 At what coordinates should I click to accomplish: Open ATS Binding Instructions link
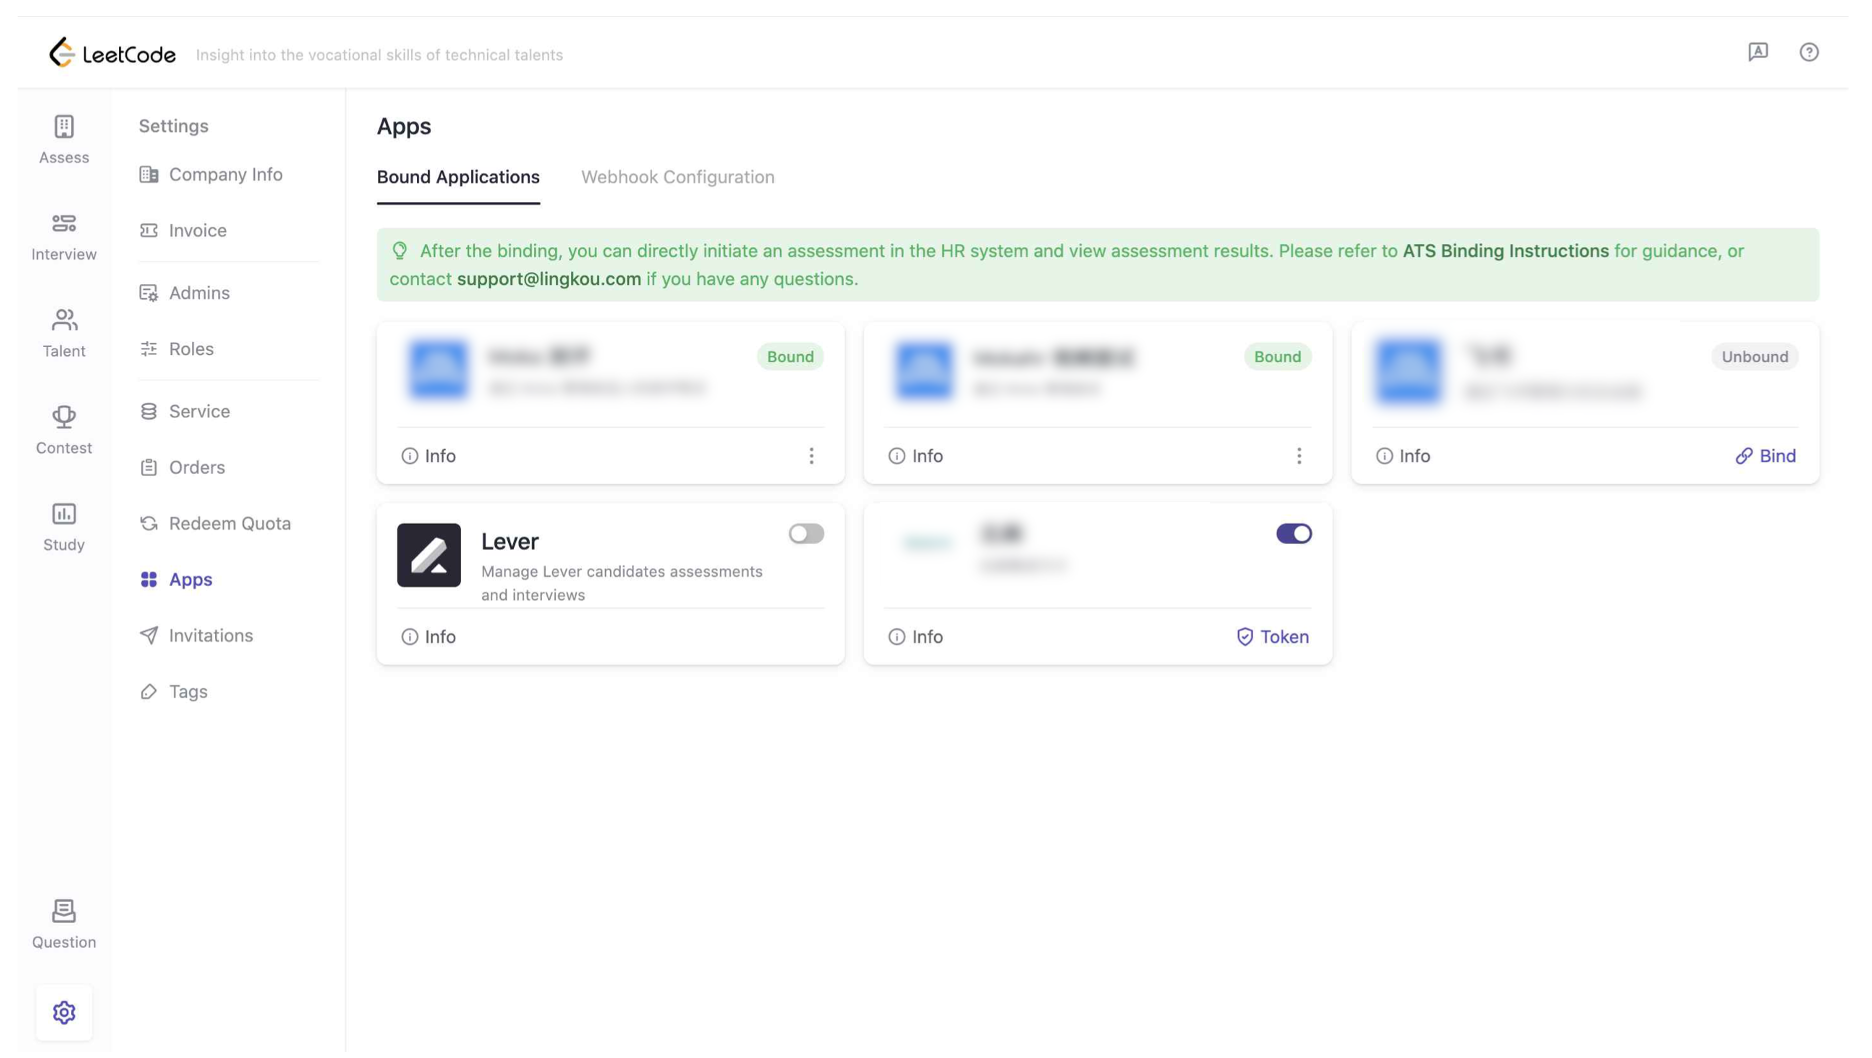pos(1506,251)
